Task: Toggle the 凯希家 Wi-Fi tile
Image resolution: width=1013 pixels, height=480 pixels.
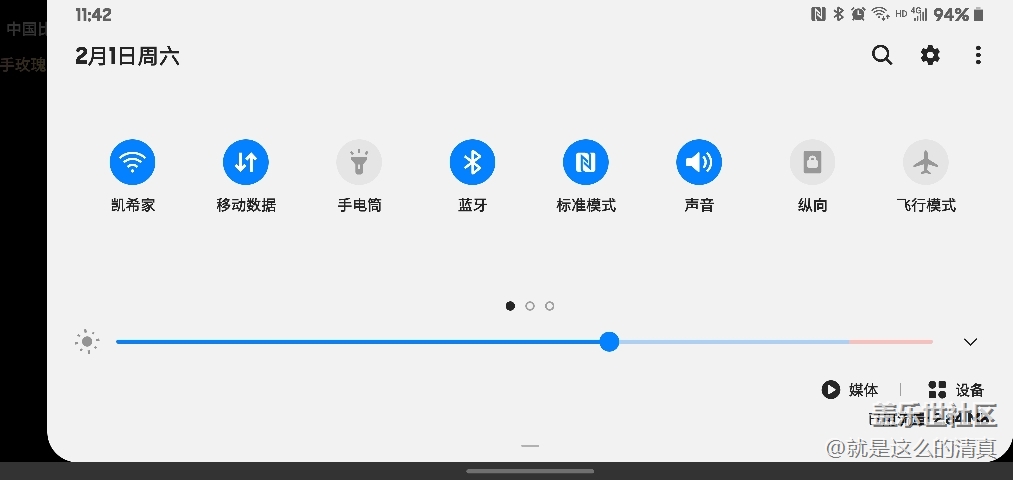Action: point(132,162)
